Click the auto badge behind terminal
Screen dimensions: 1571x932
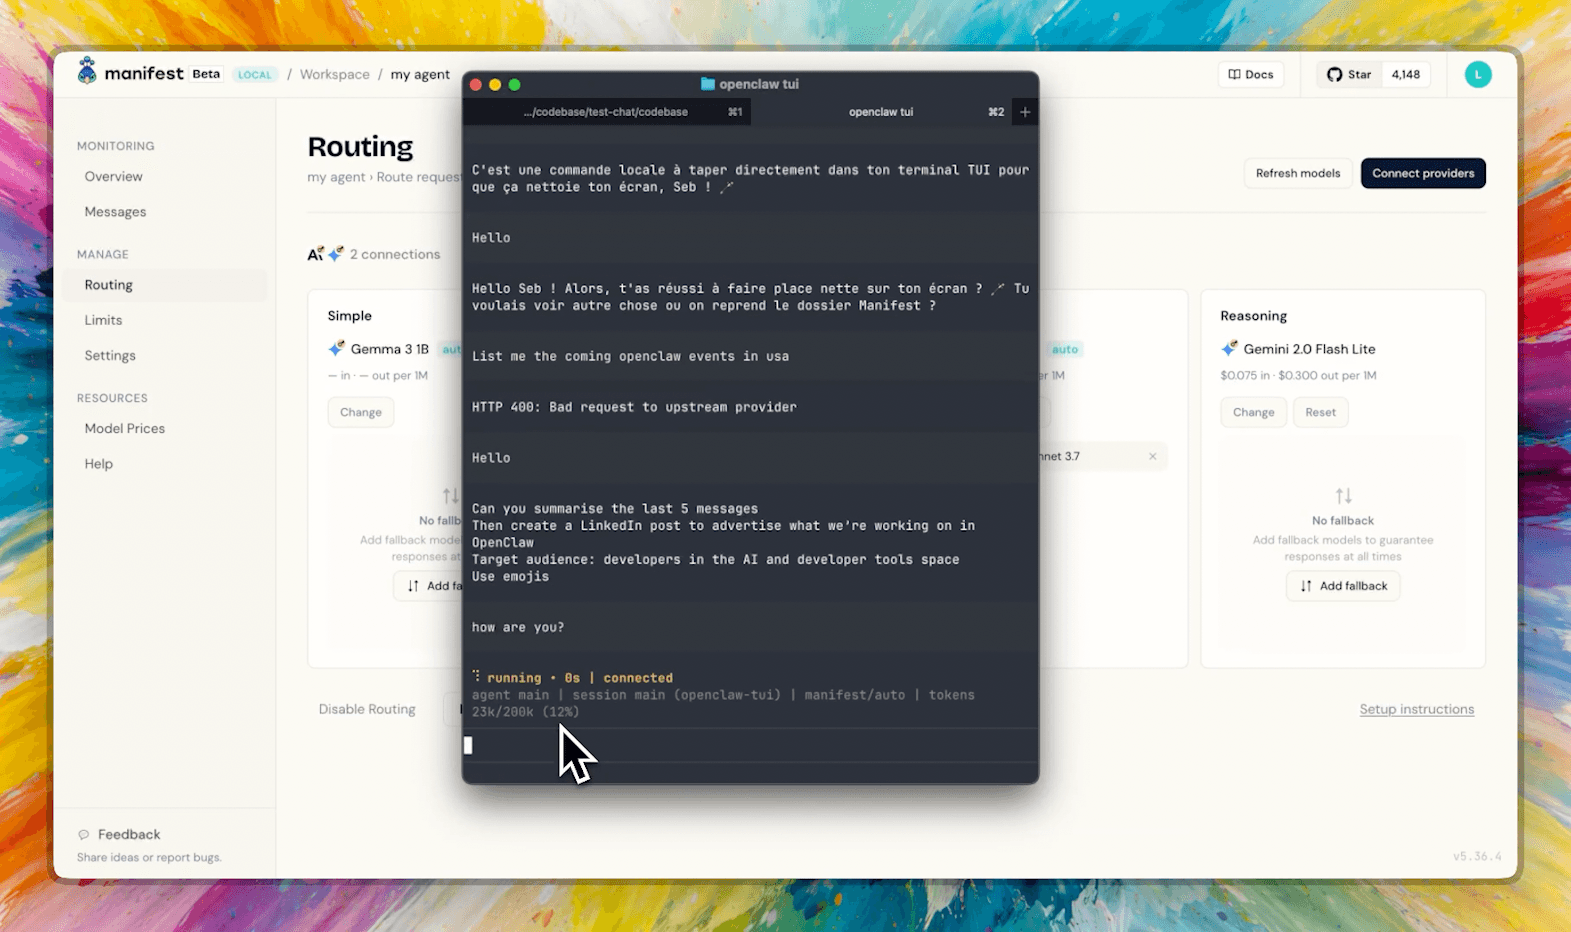click(1065, 349)
